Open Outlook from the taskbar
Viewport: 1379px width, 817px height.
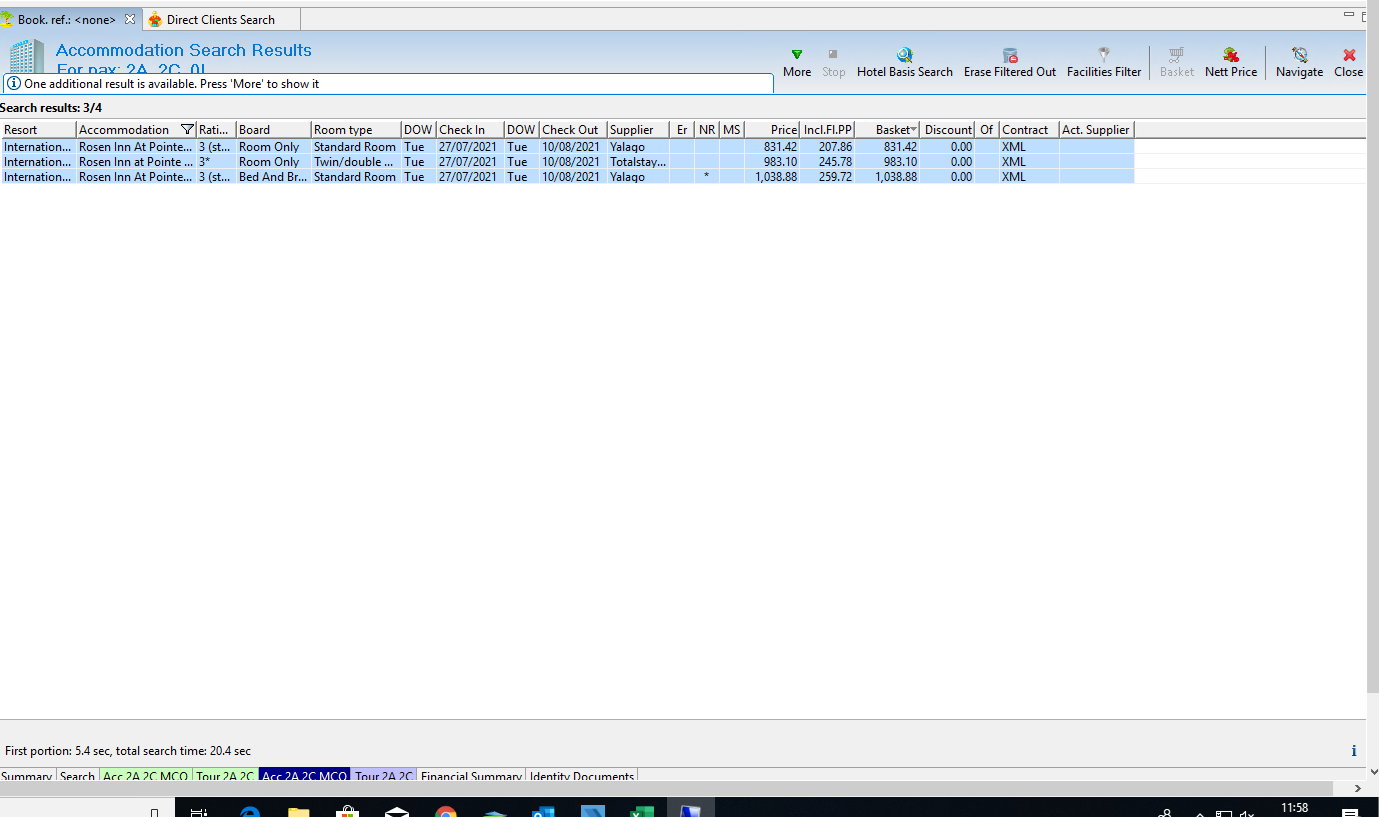coord(543,812)
